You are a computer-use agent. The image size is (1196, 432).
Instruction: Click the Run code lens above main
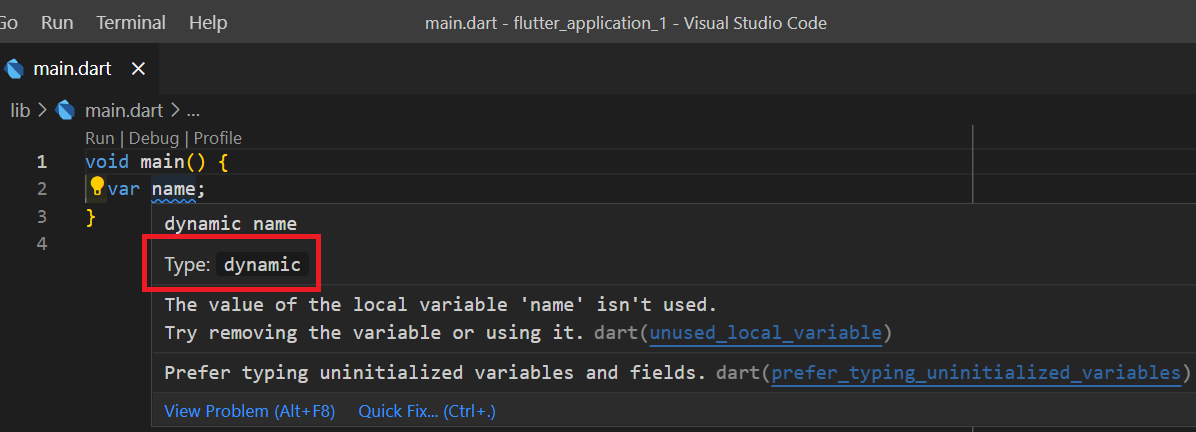coord(99,138)
